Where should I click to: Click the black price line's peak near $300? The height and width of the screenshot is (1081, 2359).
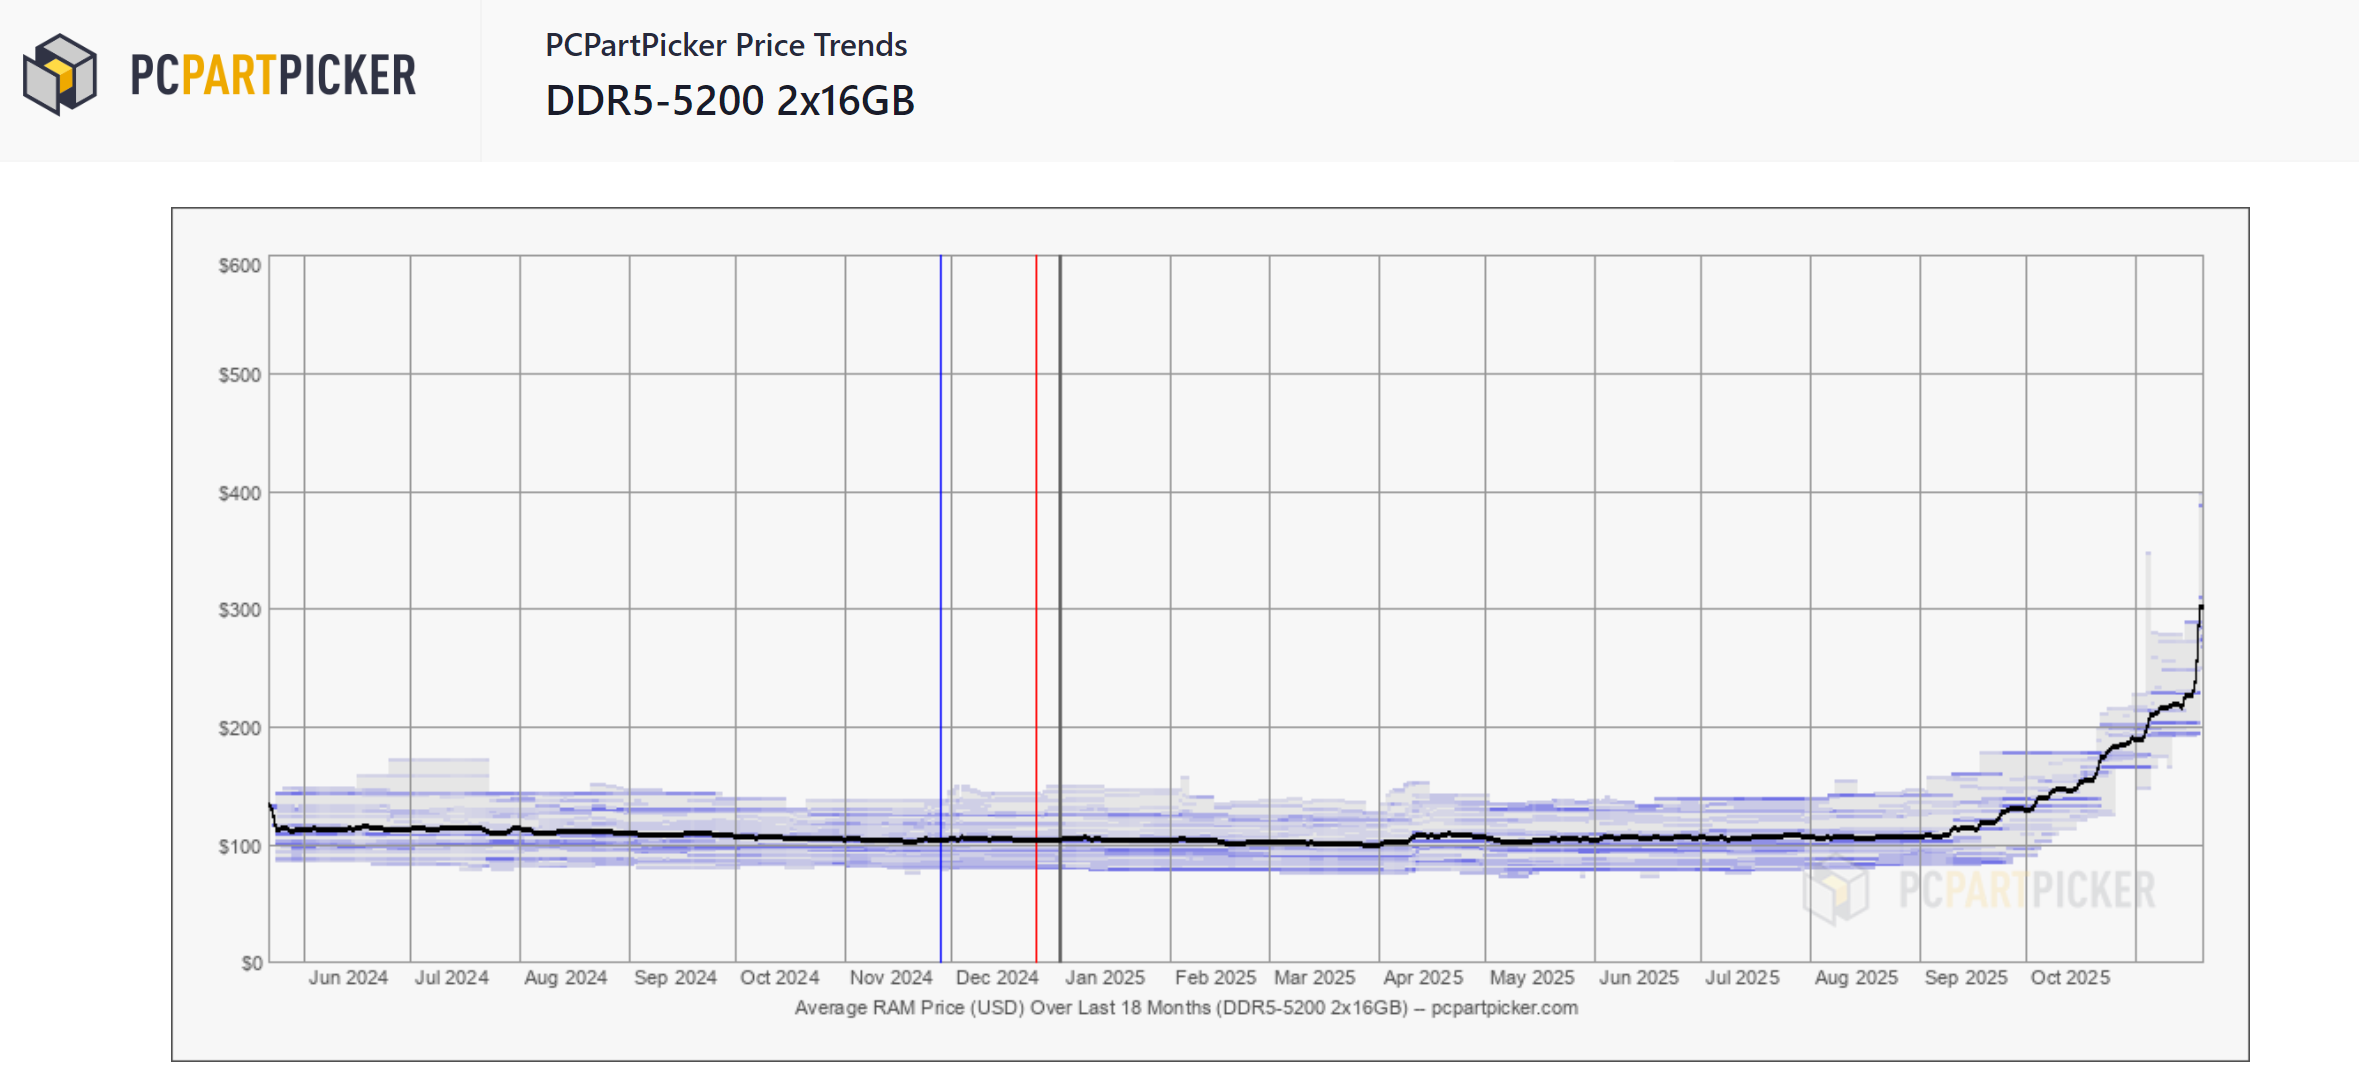point(2200,607)
